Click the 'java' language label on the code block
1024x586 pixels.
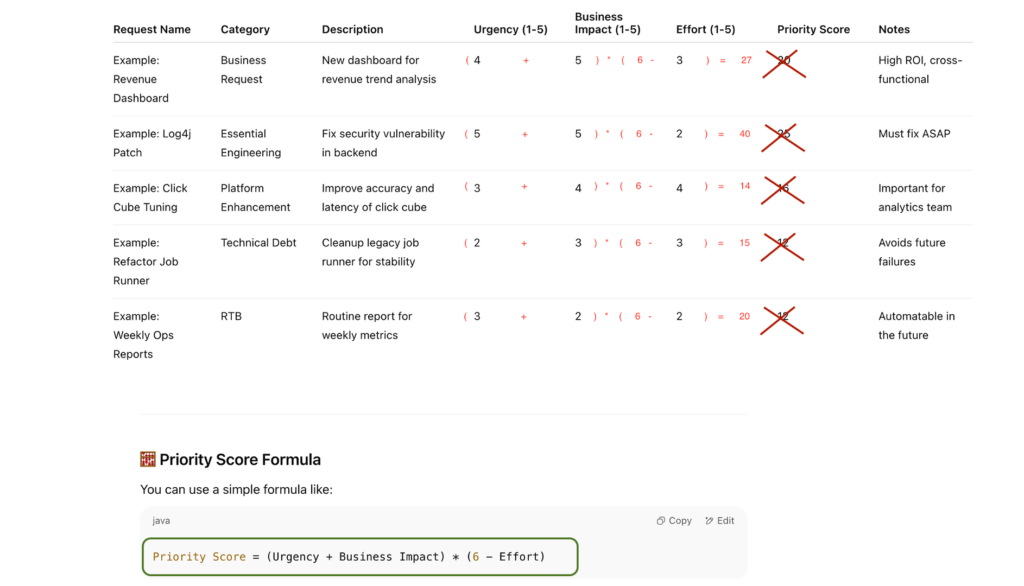coord(161,521)
